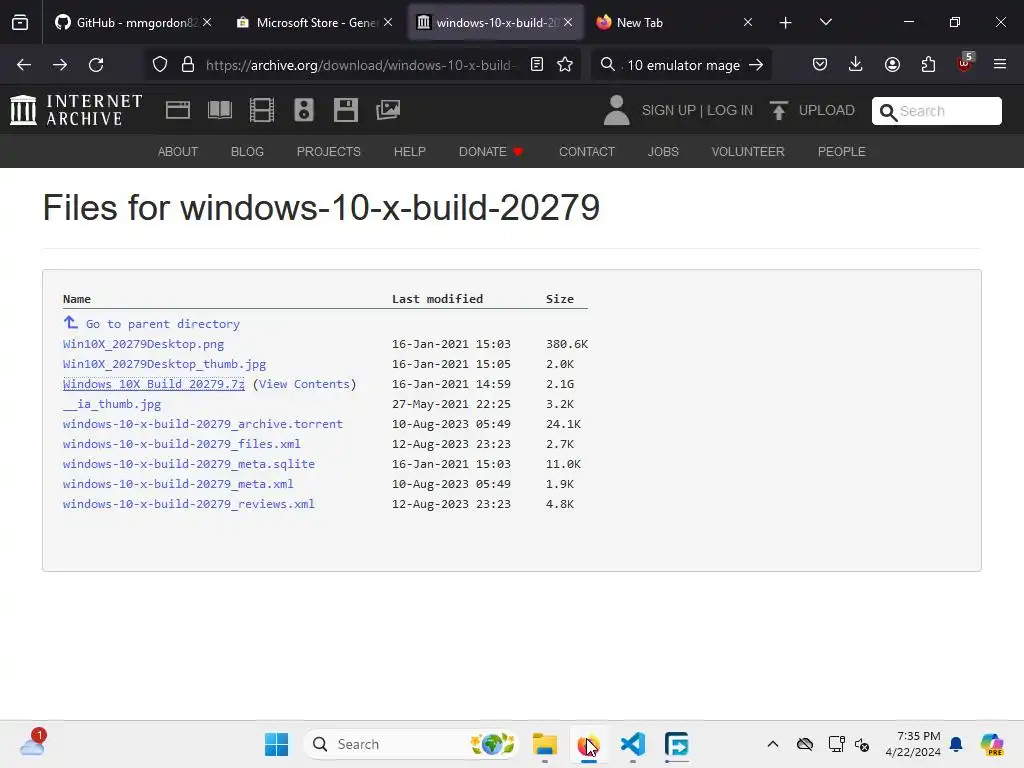
Task: Click View Contents link
Action: pos(304,384)
